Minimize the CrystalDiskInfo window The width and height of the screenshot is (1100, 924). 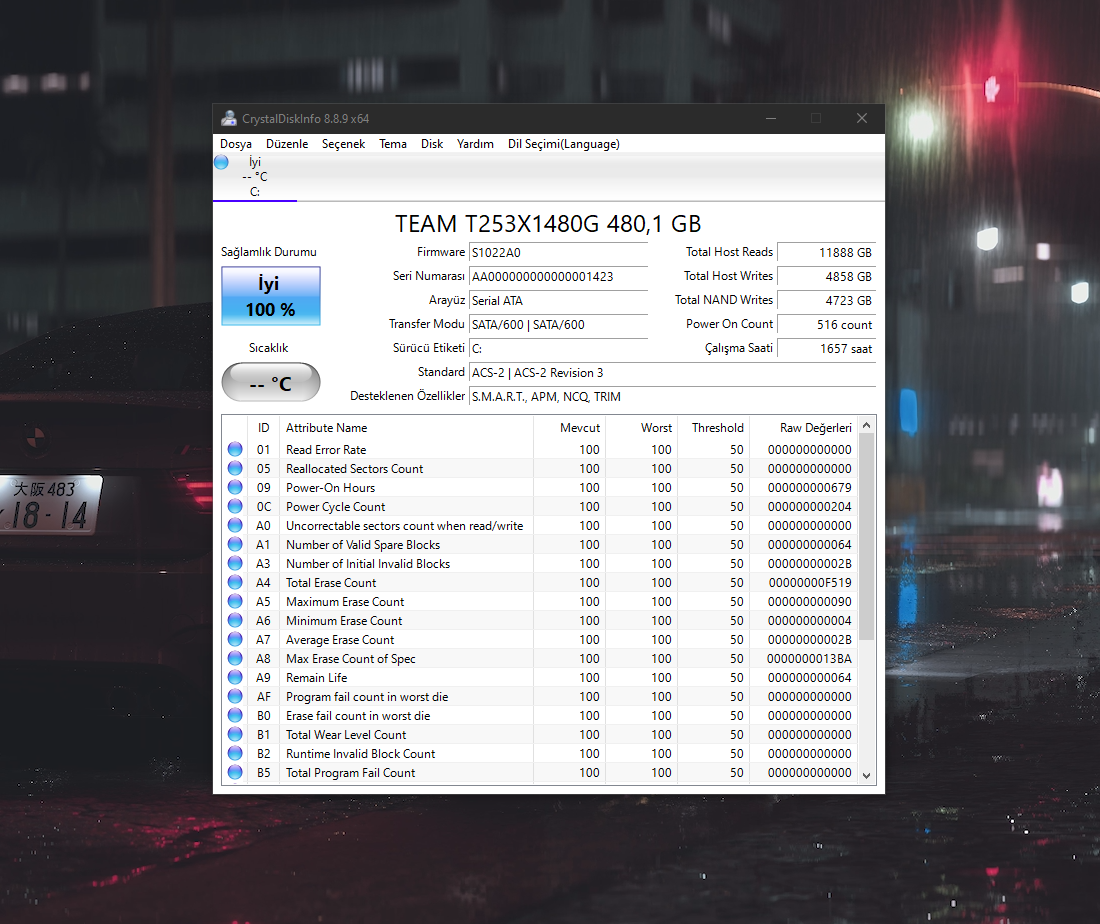[x=771, y=119]
